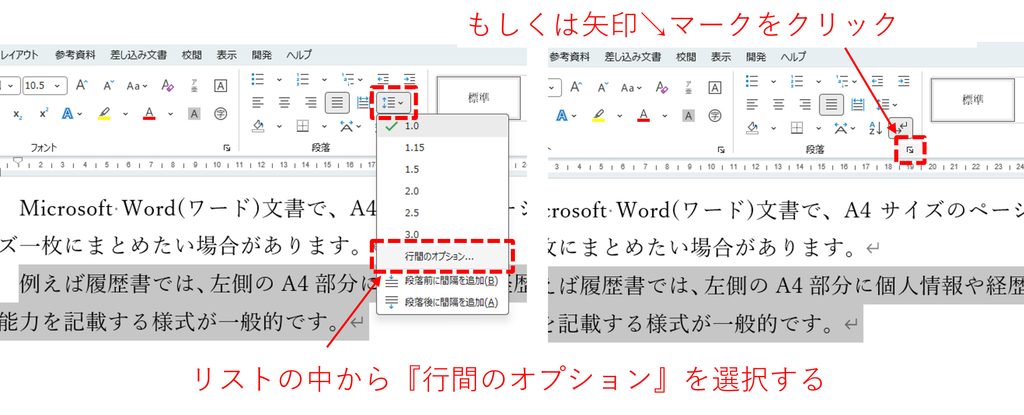Click shrink font icon in left screenshot

108,86
